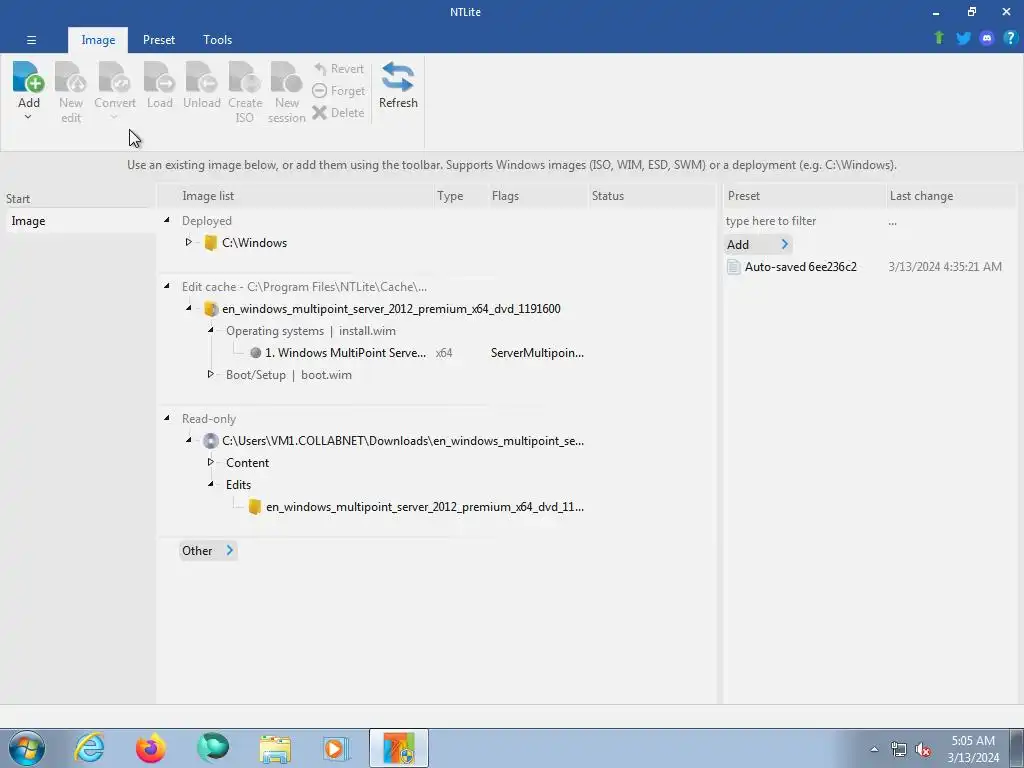Image resolution: width=1024 pixels, height=768 pixels.
Task: Click the Preset column header
Action: 804,196
